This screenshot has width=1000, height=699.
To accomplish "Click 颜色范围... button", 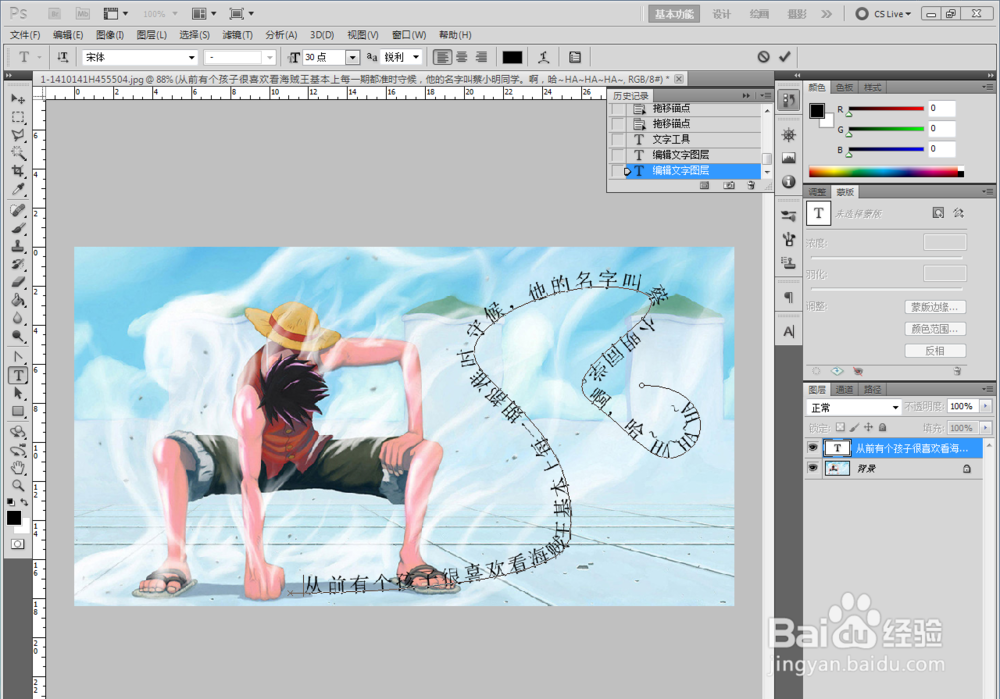I will coord(935,329).
